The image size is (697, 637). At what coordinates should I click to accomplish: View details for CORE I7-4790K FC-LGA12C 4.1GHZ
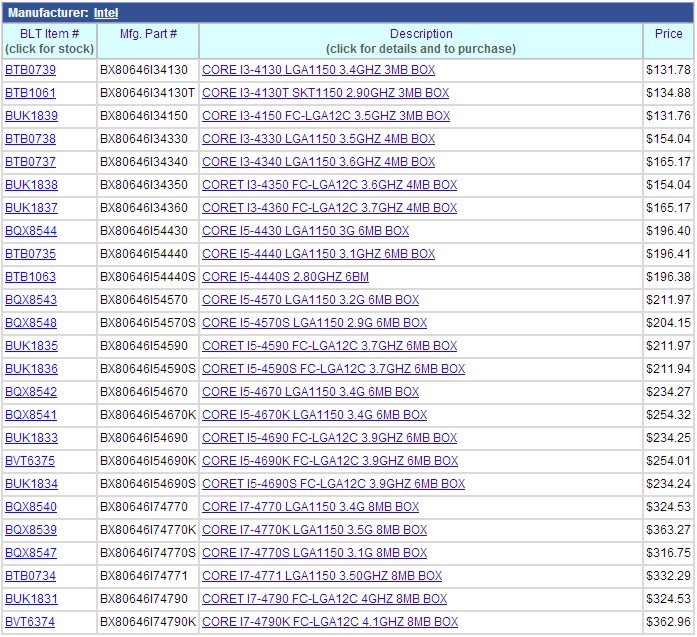pos(330,622)
